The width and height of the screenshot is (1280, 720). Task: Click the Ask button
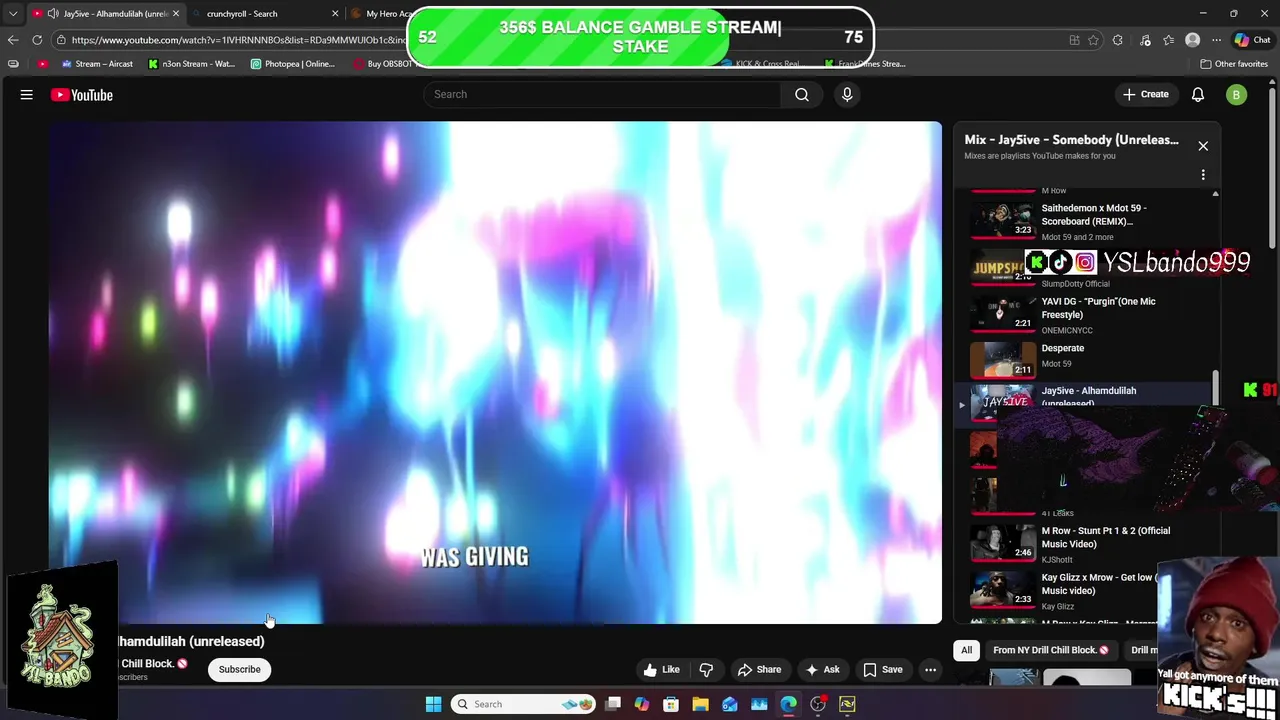click(822, 670)
